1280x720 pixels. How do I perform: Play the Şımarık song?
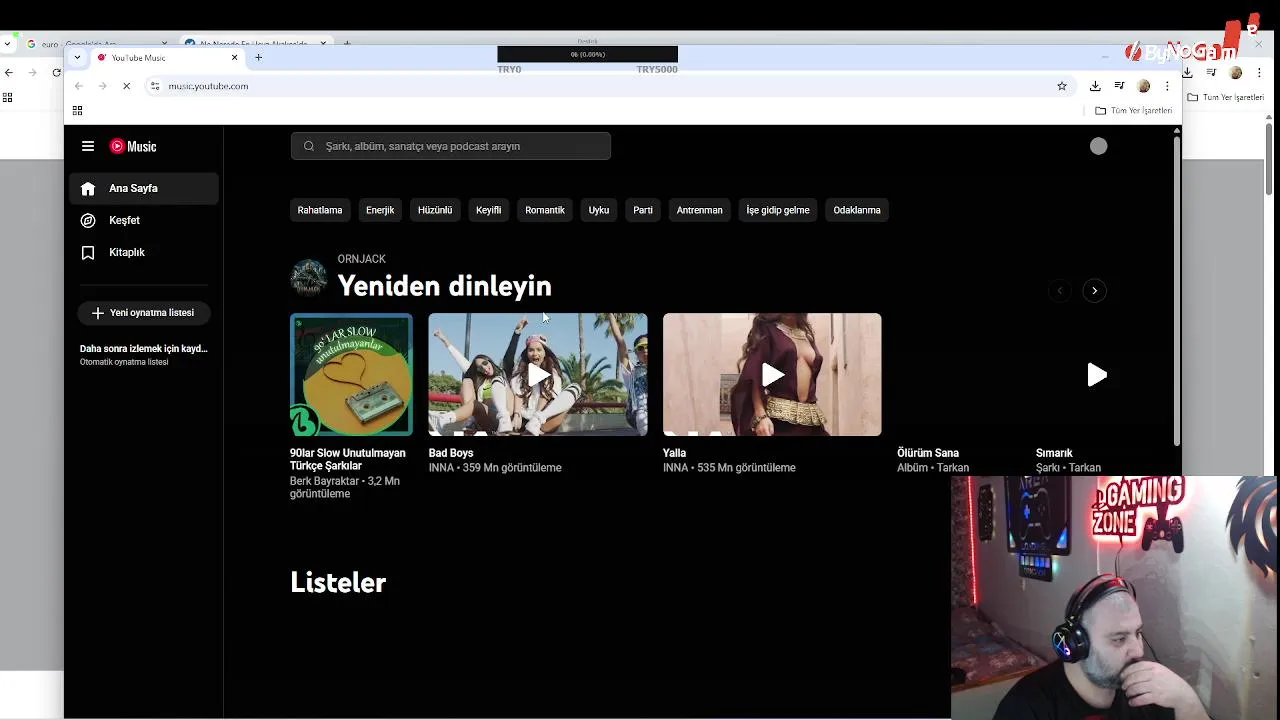coord(1096,375)
